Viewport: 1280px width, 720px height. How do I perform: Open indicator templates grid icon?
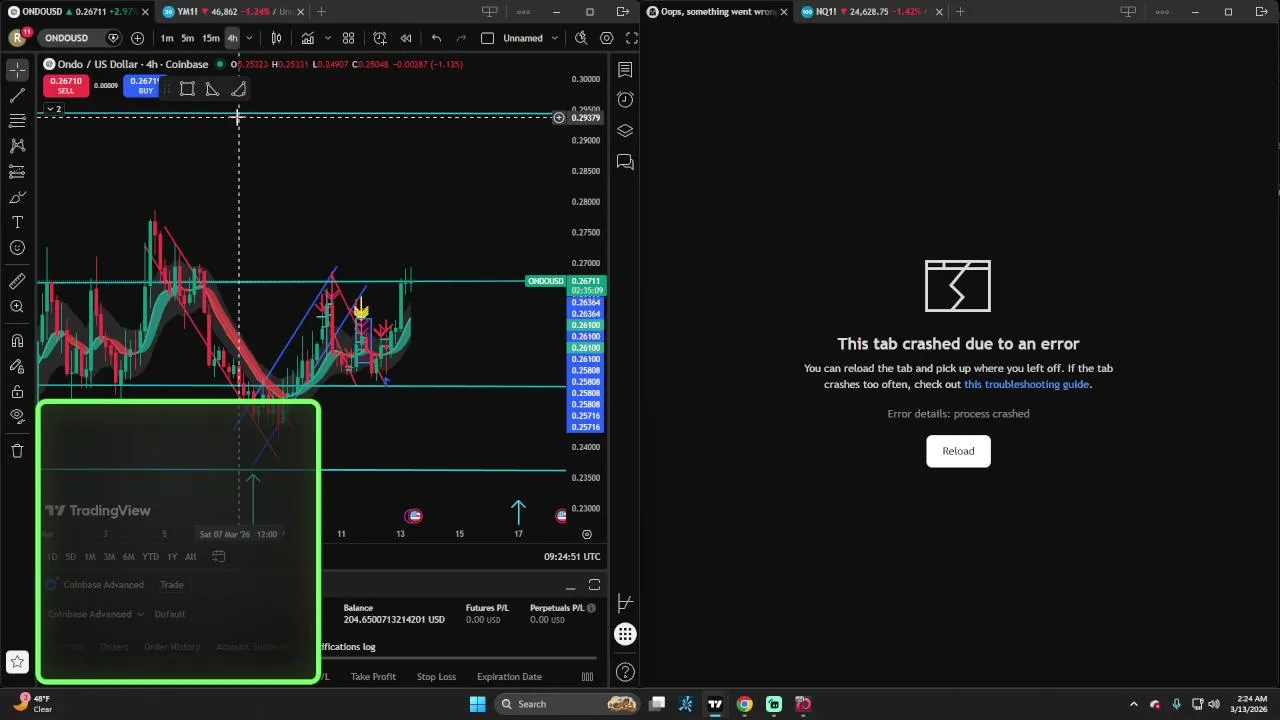348,38
